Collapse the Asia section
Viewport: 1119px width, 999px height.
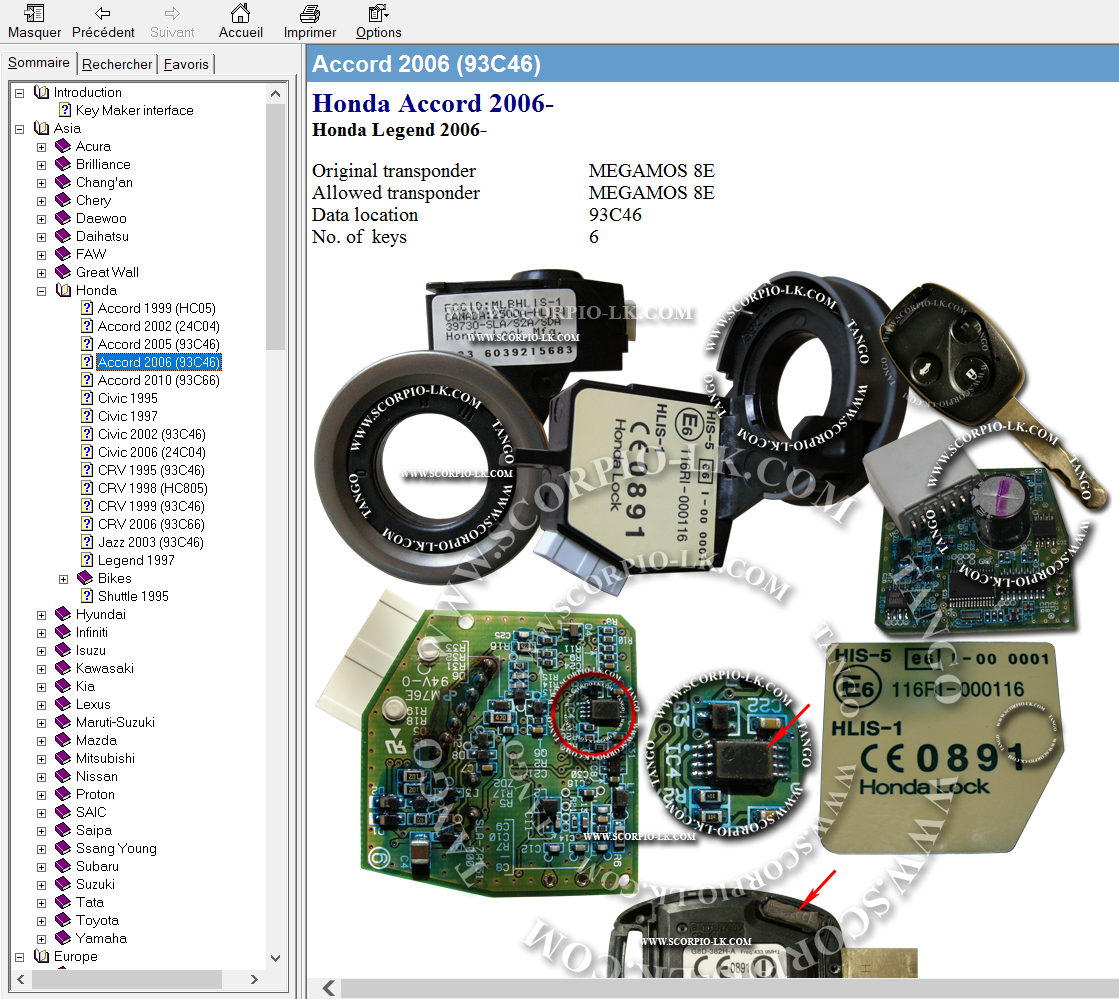coord(20,128)
